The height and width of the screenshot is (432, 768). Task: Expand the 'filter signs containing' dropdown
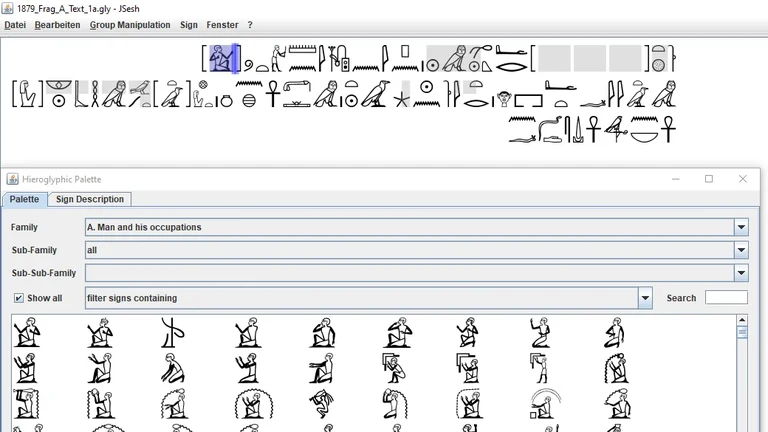pos(645,298)
